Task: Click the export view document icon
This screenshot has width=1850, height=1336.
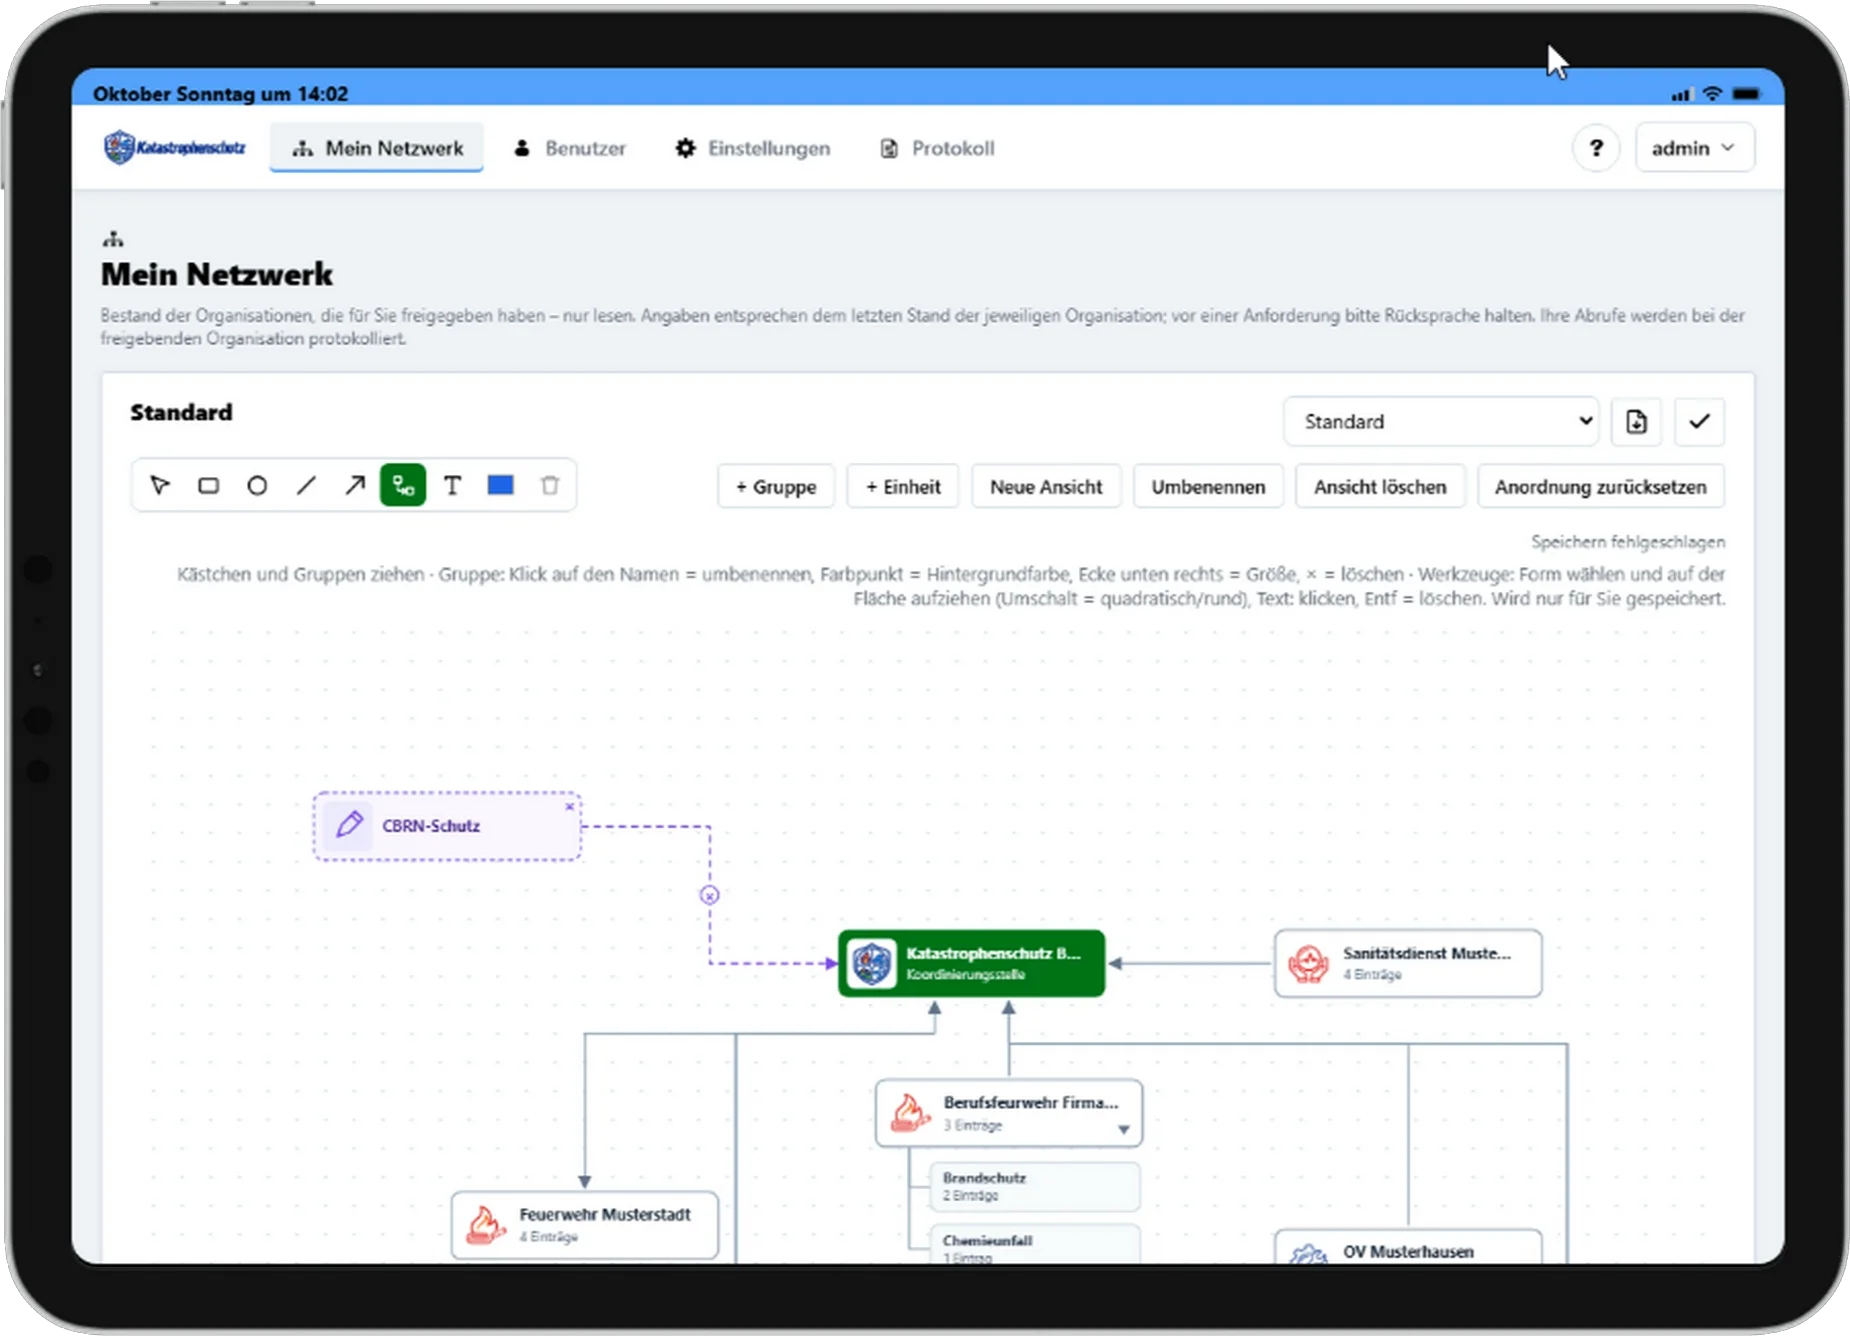Action: tap(1636, 422)
